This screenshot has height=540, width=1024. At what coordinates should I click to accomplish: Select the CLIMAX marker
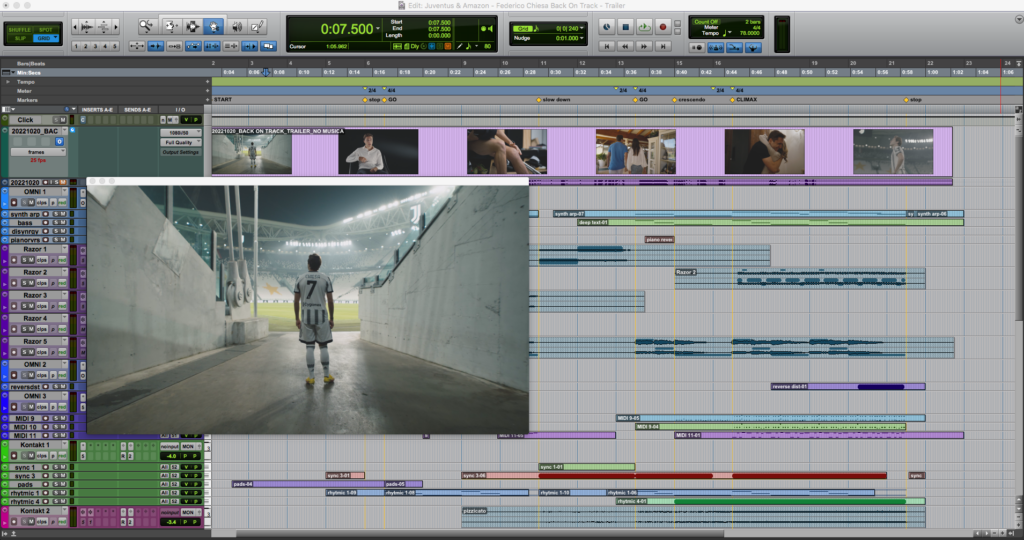pos(744,100)
